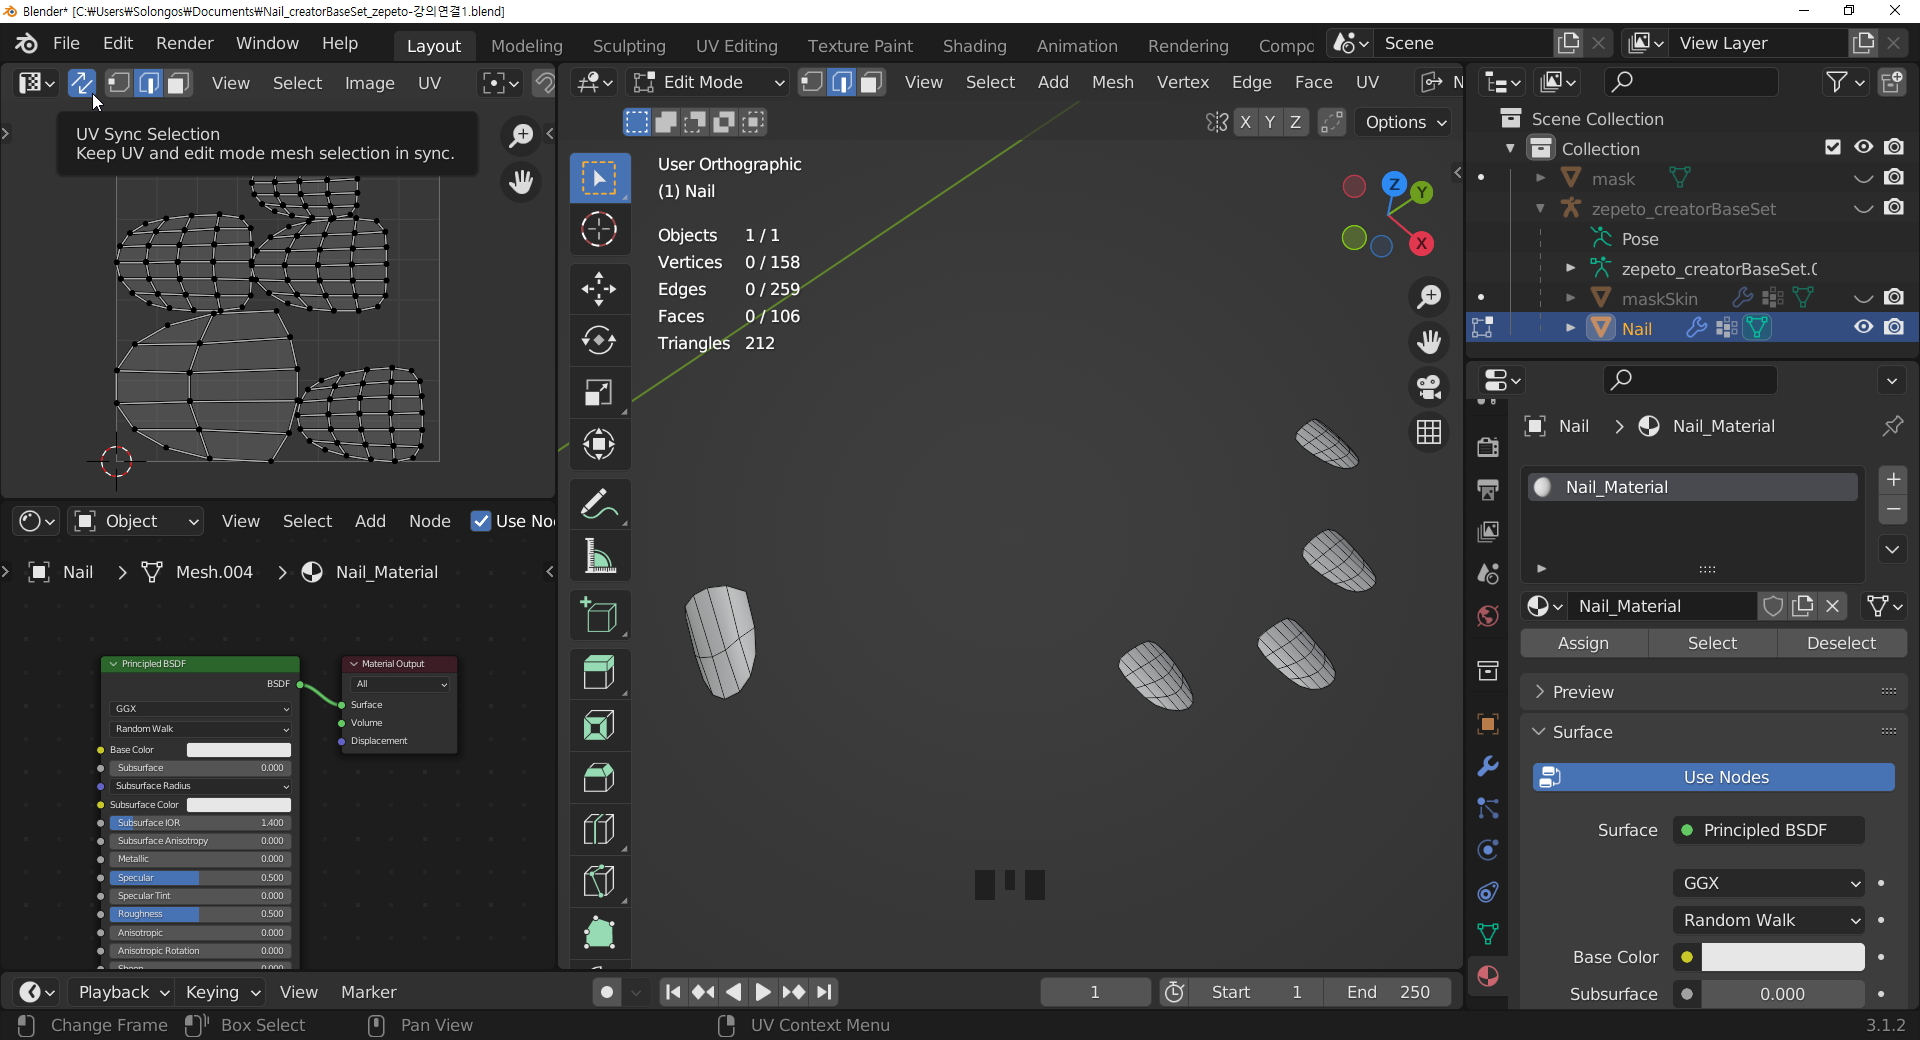Open the GGX distribution dropdown in properties
The width and height of the screenshot is (1920, 1040).
(x=1768, y=883)
